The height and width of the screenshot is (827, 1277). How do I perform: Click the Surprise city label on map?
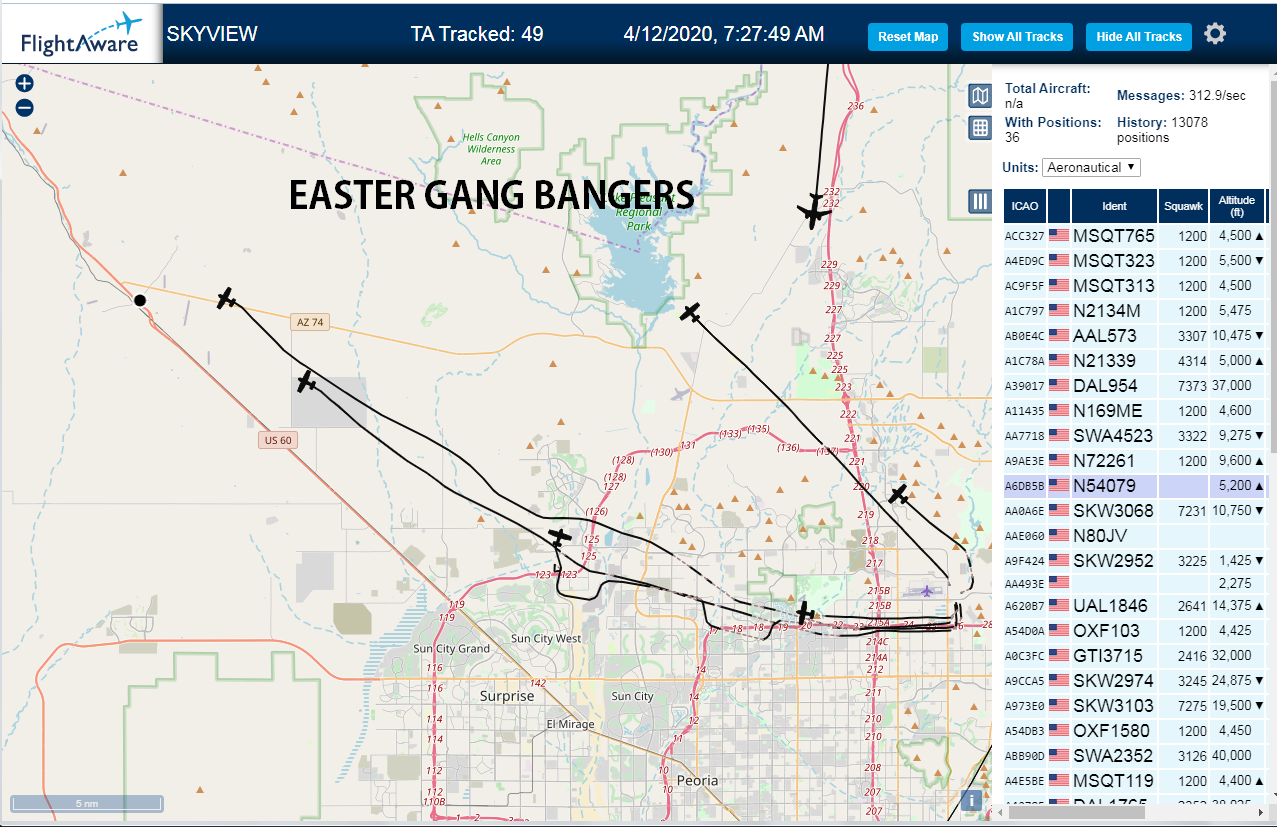point(507,696)
